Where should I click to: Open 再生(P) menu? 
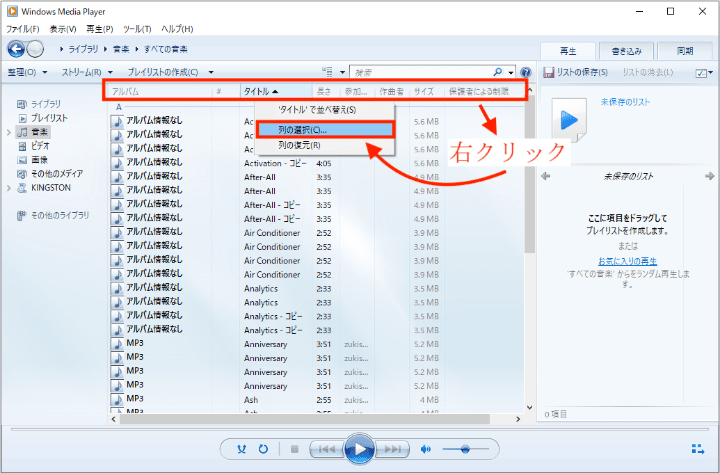[100, 29]
